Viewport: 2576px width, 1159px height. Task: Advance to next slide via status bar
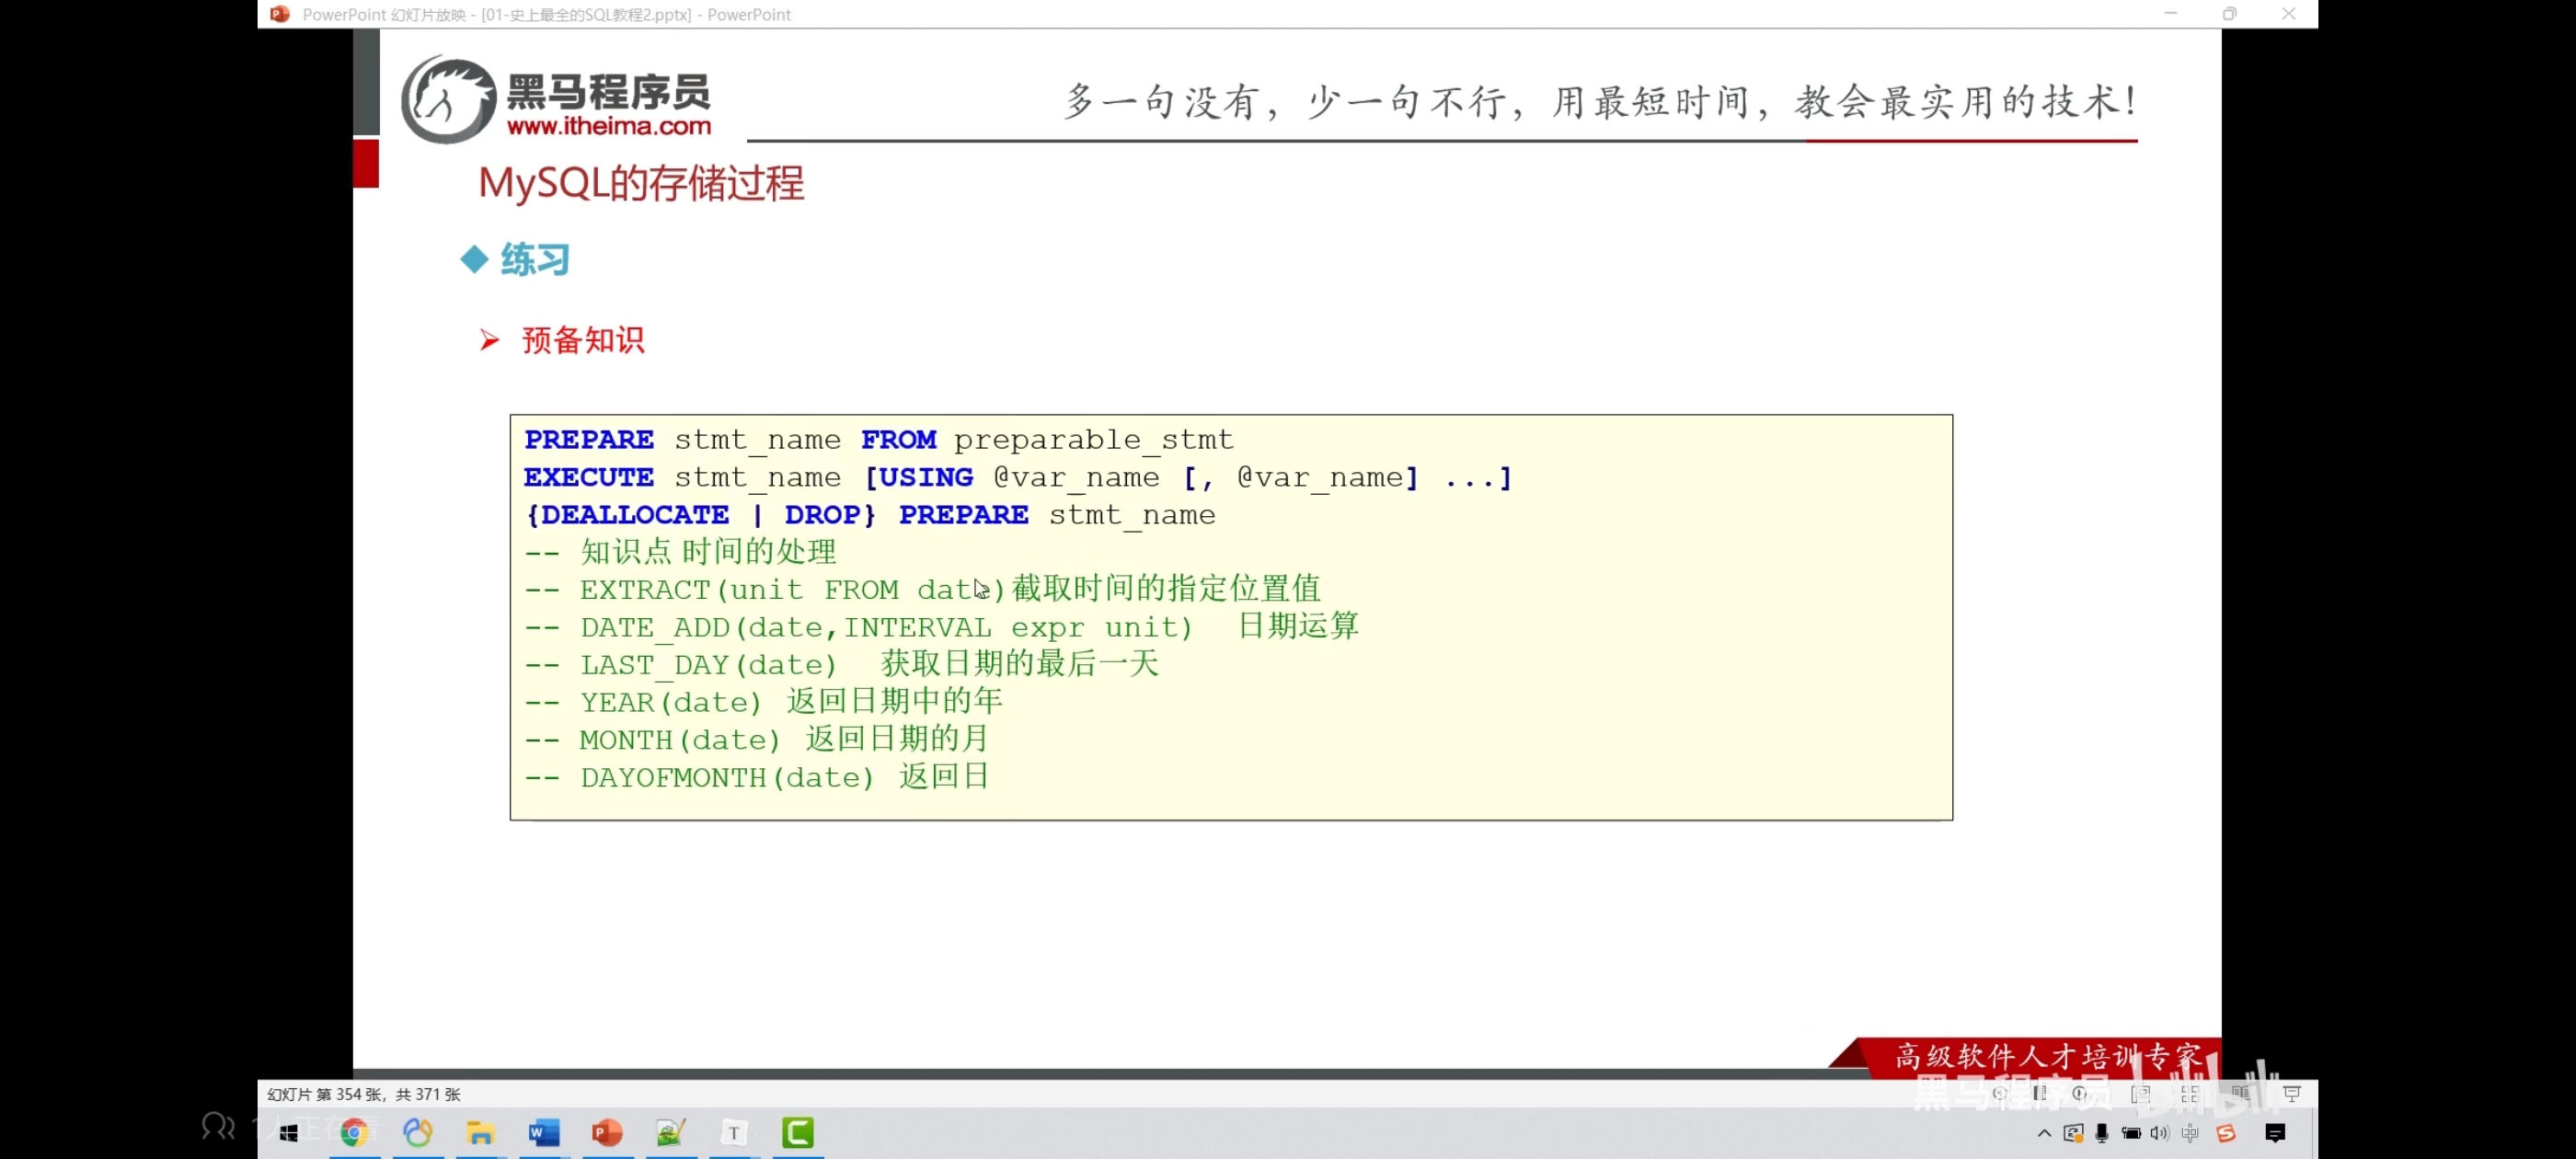(x=2080, y=1093)
